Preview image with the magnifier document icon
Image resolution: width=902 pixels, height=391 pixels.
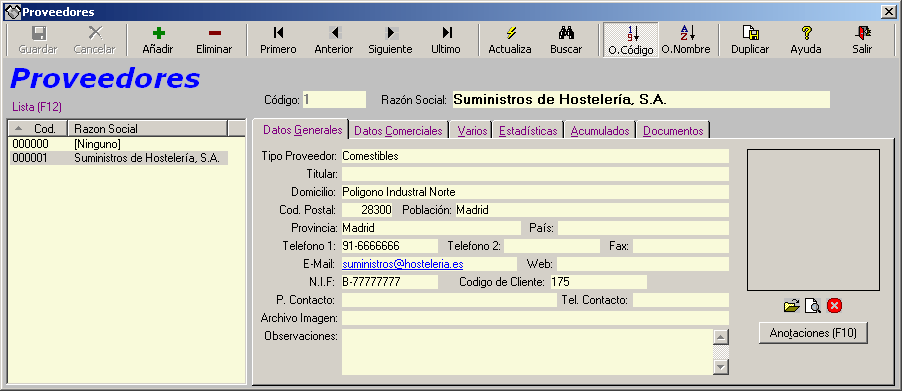point(812,306)
